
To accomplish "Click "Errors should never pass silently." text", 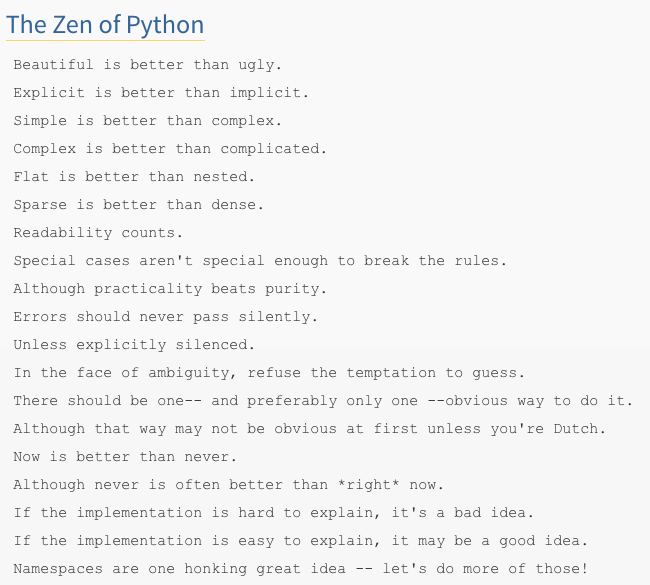I will click(x=165, y=317).
